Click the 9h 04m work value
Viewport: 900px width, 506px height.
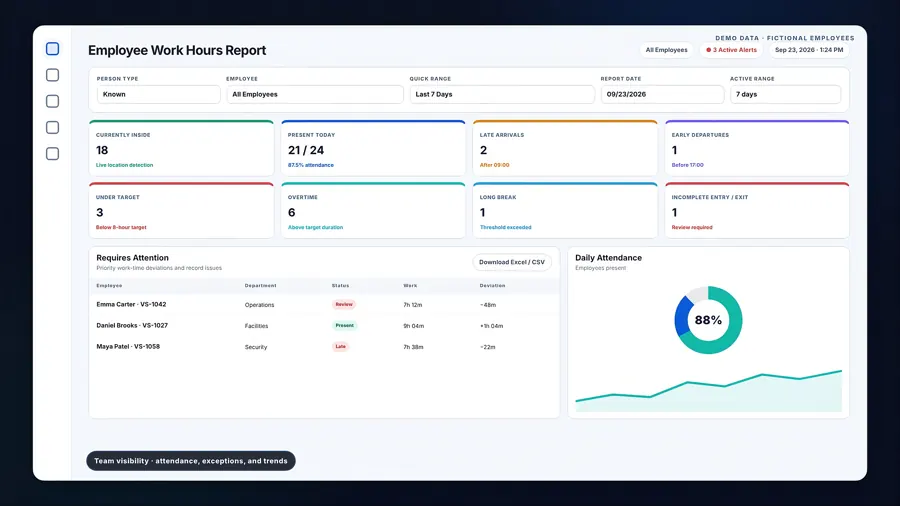tap(413, 326)
